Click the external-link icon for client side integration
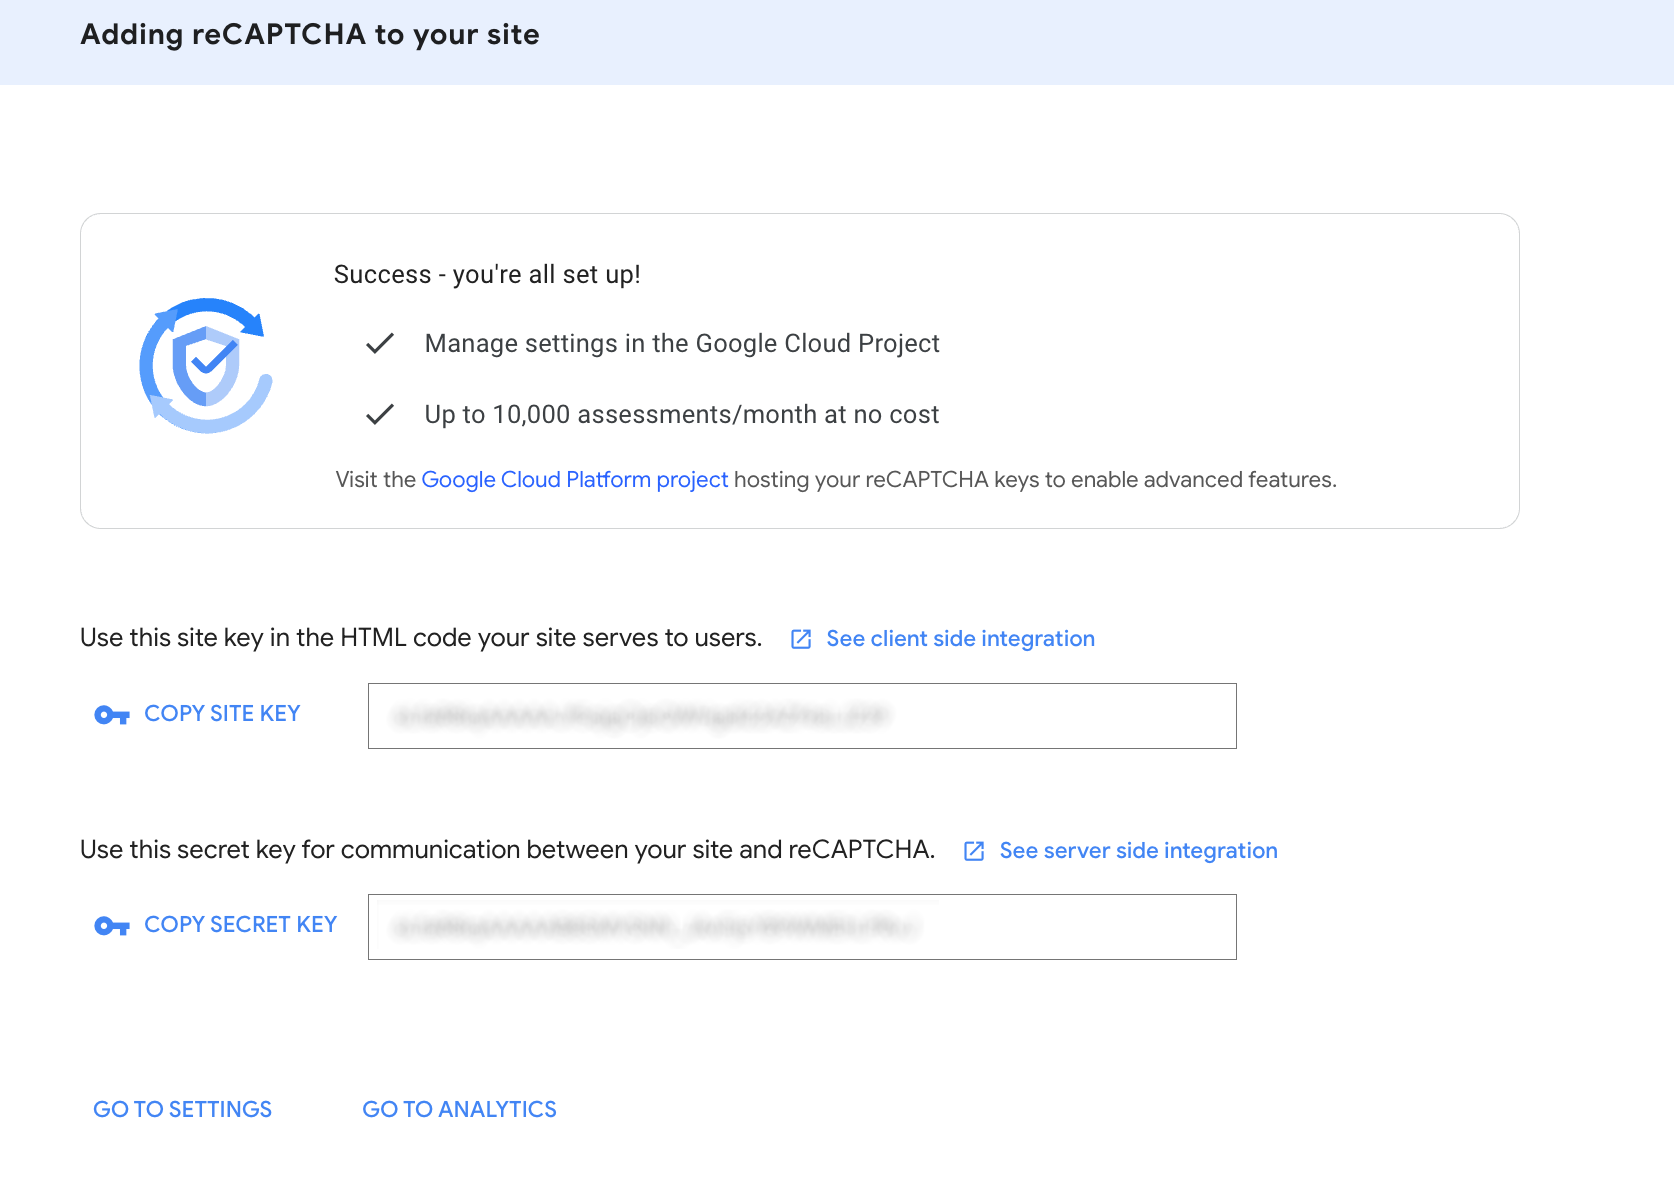Viewport: 1674px width, 1190px height. pyautogui.click(x=801, y=639)
